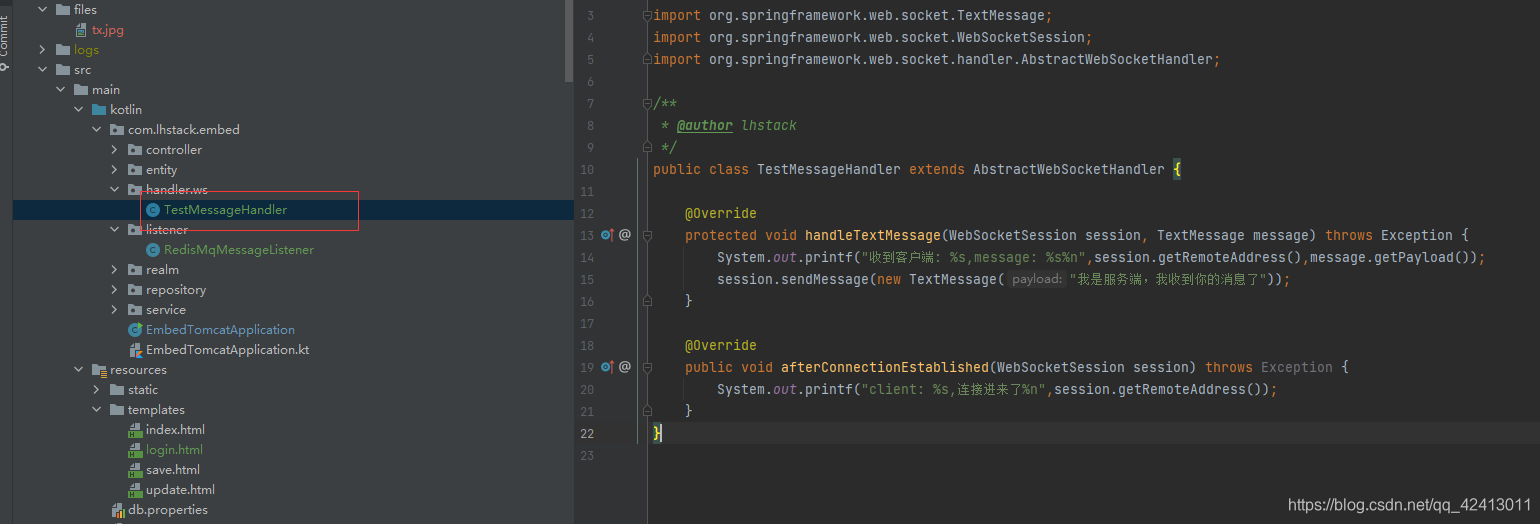
Task: Select EmbedTomcatApplication.kt in the tree
Action: tap(227, 350)
